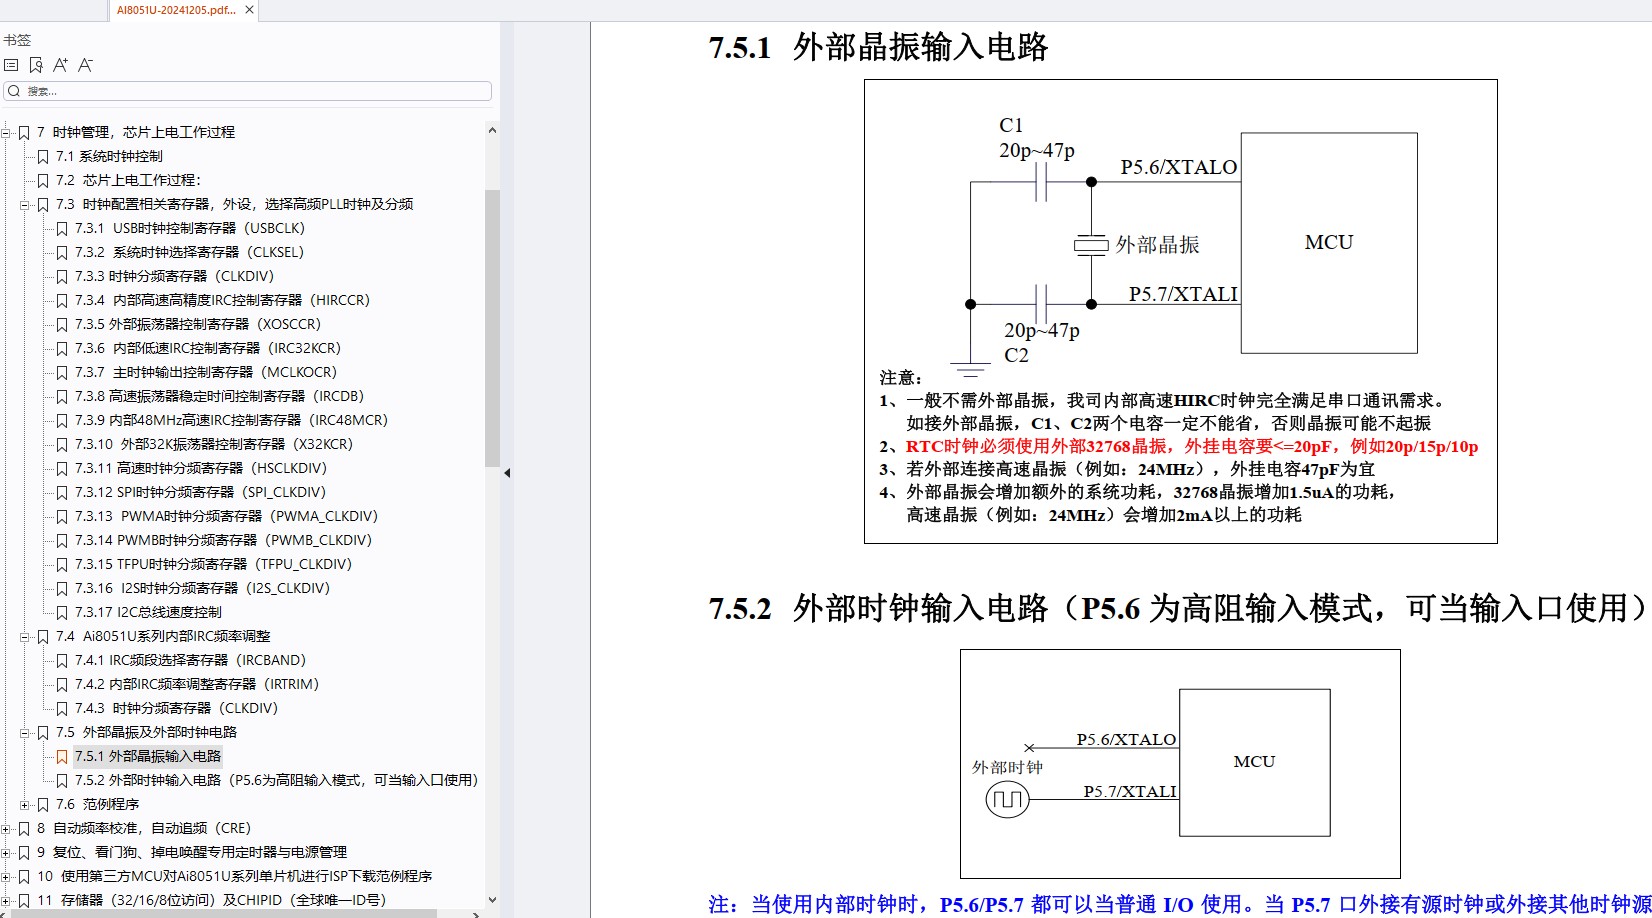The image size is (1652, 918).
Task: Select bookmark 7.6 范例程序
Action: (x=97, y=804)
